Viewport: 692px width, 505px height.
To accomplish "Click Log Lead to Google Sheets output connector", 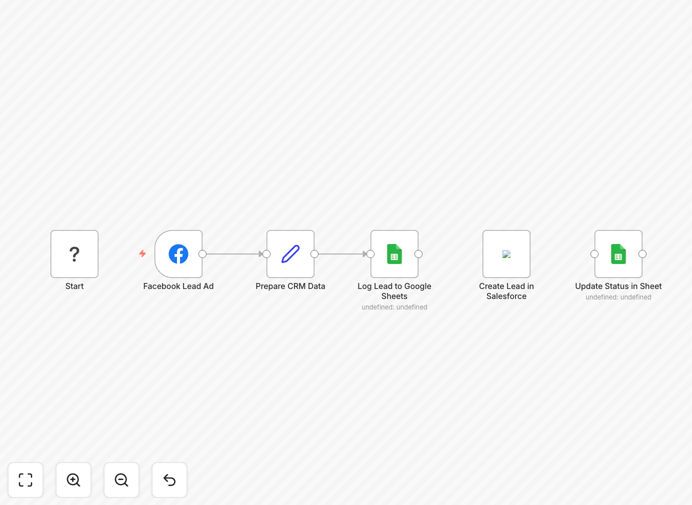I will (x=418, y=254).
